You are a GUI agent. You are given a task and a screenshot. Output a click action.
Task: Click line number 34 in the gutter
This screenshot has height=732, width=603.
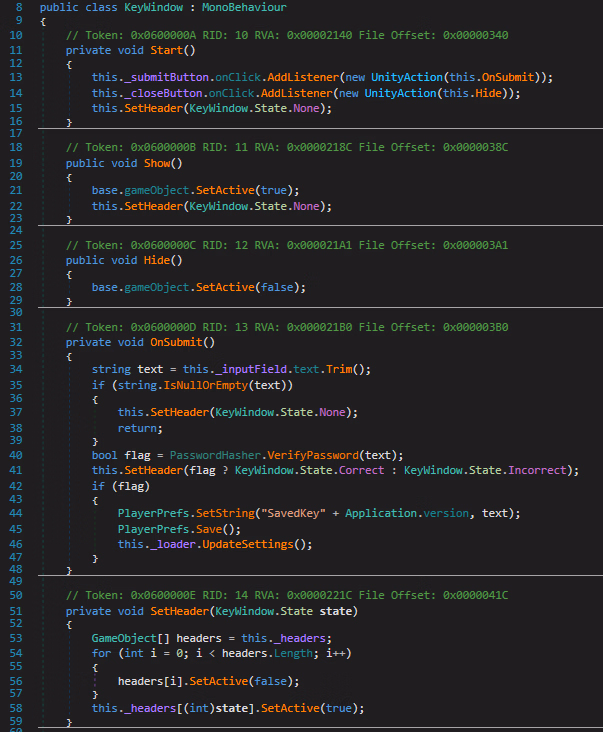[x=16, y=369]
